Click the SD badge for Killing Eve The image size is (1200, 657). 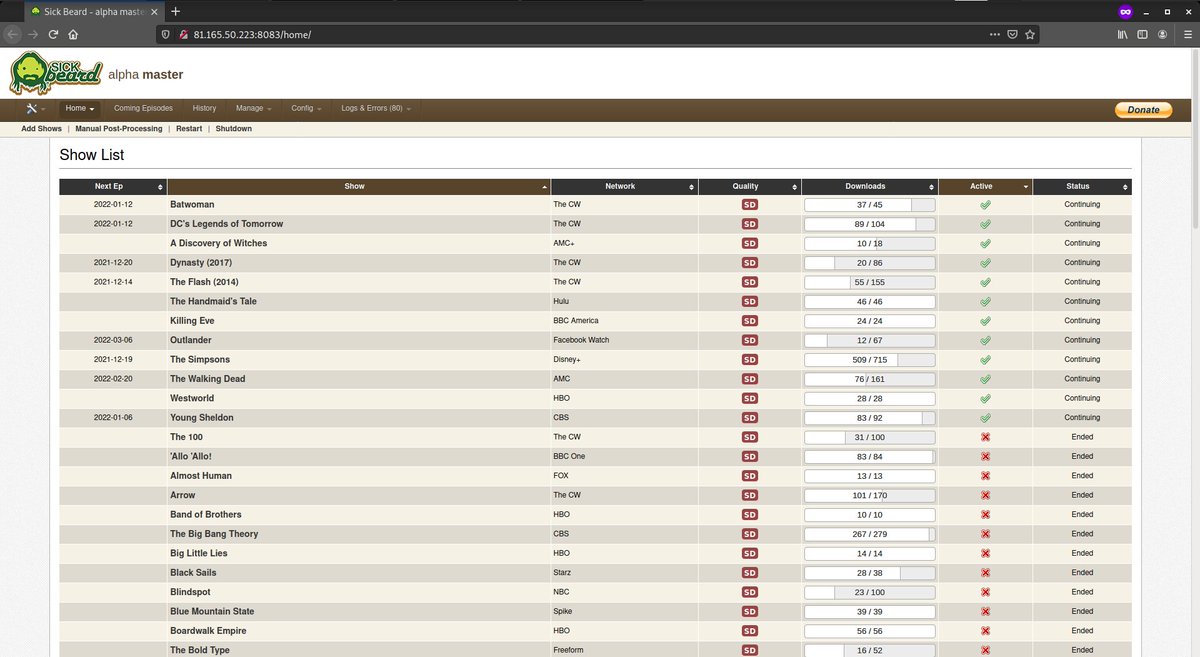click(749, 321)
